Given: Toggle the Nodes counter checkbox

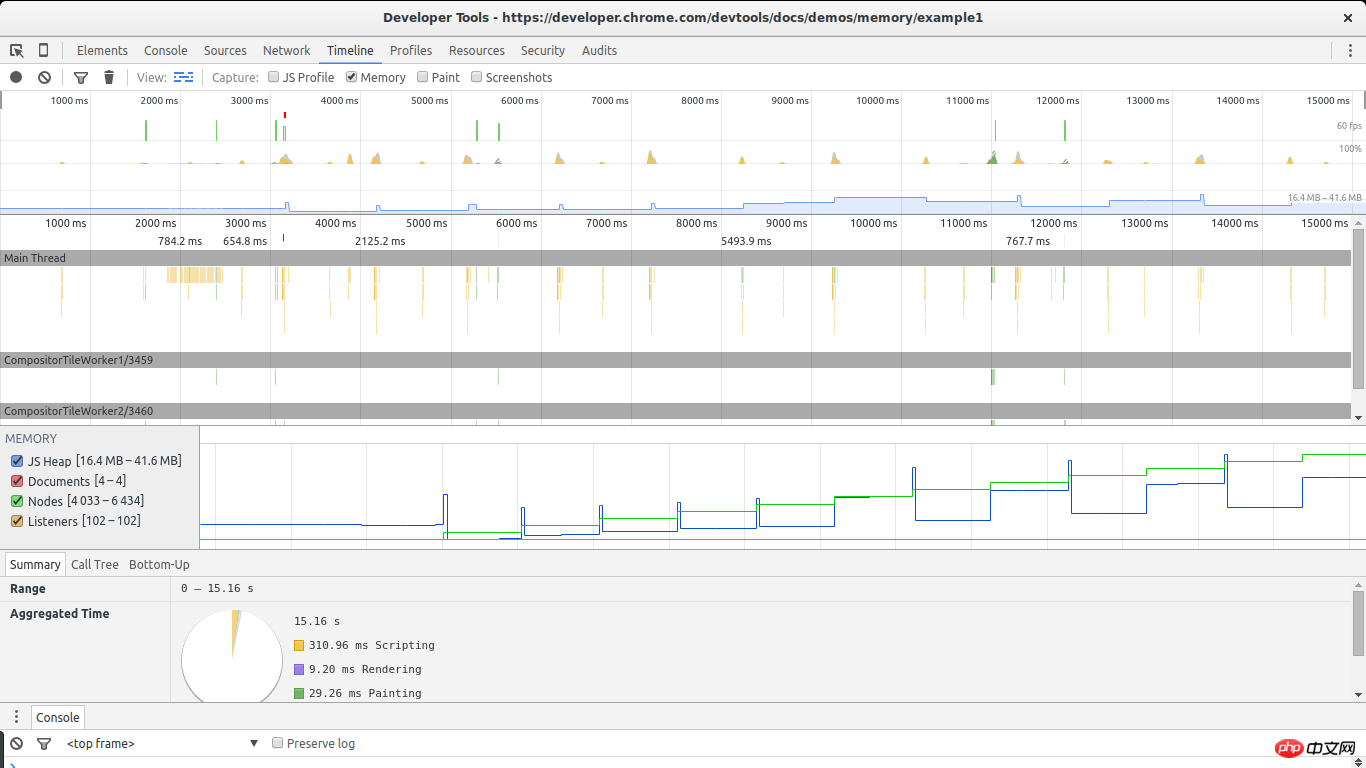Looking at the screenshot, I should (x=17, y=501).
